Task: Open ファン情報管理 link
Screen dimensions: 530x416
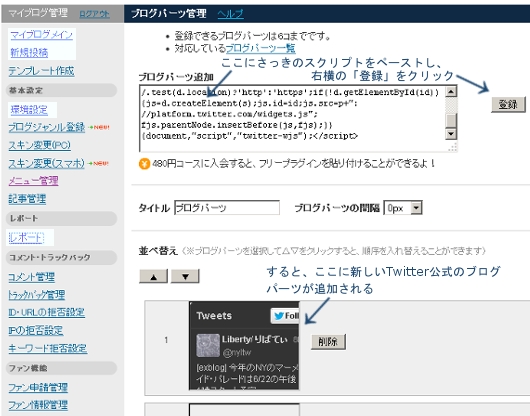Action: pyautogui.click(x=38, y=405)
